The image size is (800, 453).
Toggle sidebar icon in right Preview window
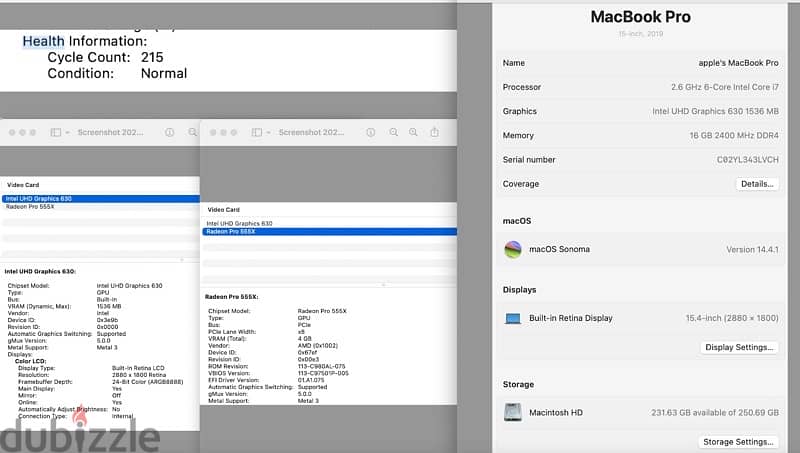tap(257, 132)
